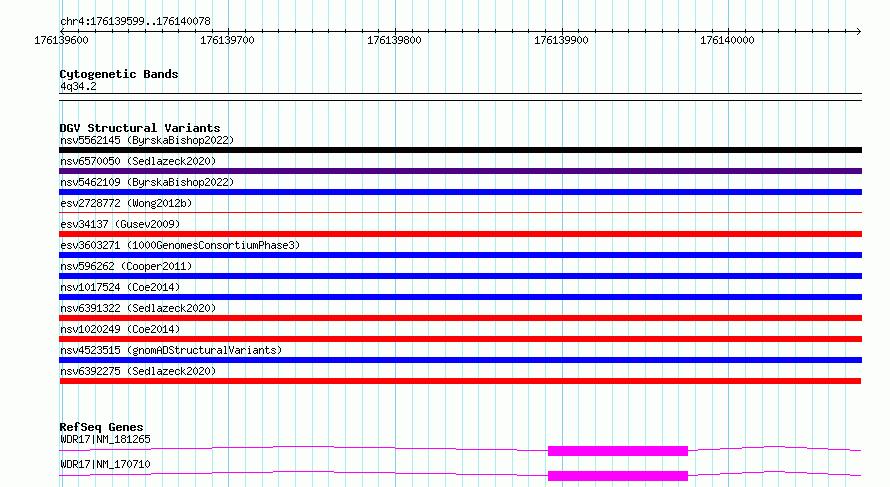Click the RefSeq Genes track title

pyautogui.click(x=101, y=427)
